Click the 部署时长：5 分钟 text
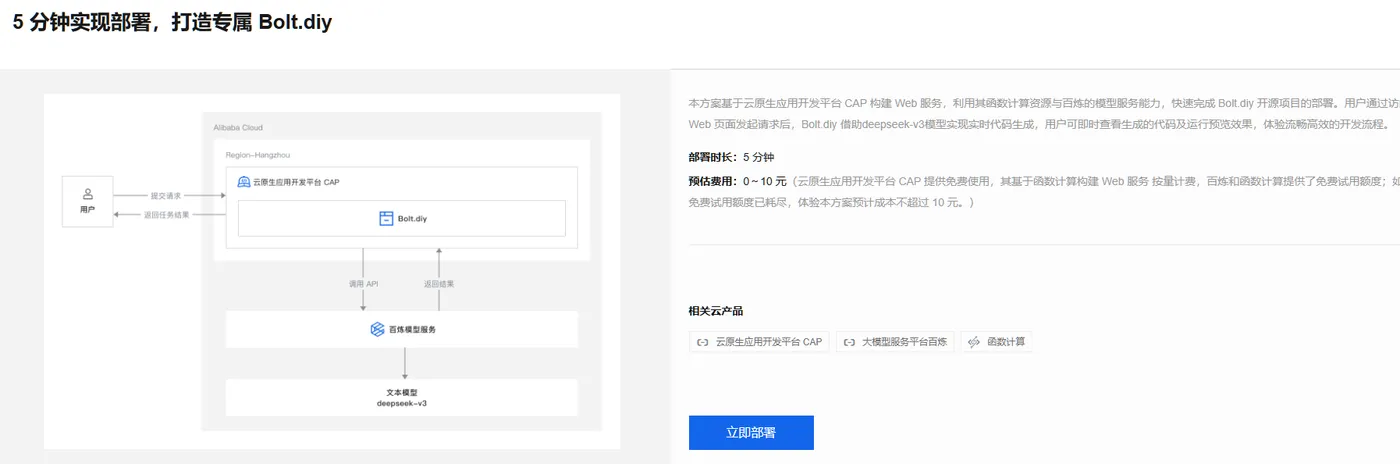The width and height of the screenshot is (1400, 464). click(731, 157)
